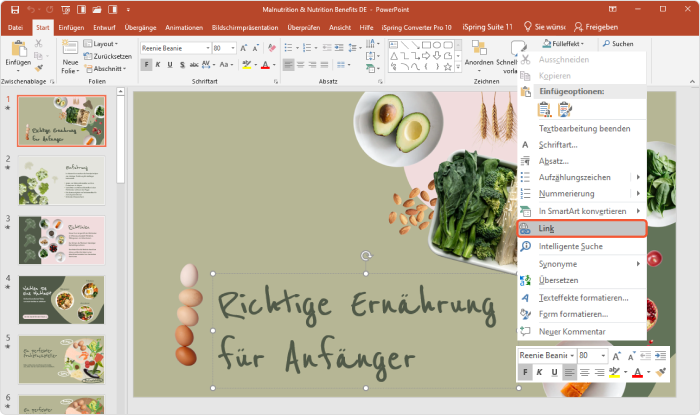Open the Entwurf tab
Viewport: 700px width, 415px height.
tap(104, 28)
